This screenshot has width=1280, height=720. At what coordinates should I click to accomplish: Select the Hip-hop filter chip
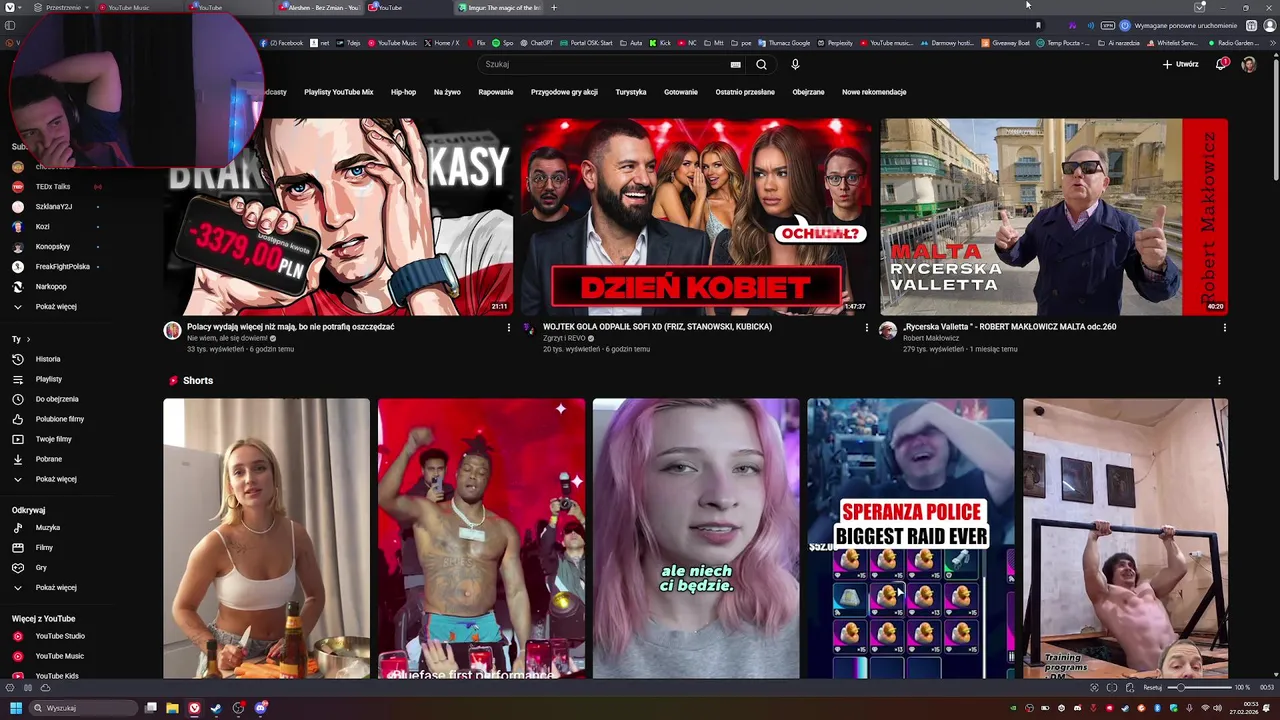click(x=403, y=92)
